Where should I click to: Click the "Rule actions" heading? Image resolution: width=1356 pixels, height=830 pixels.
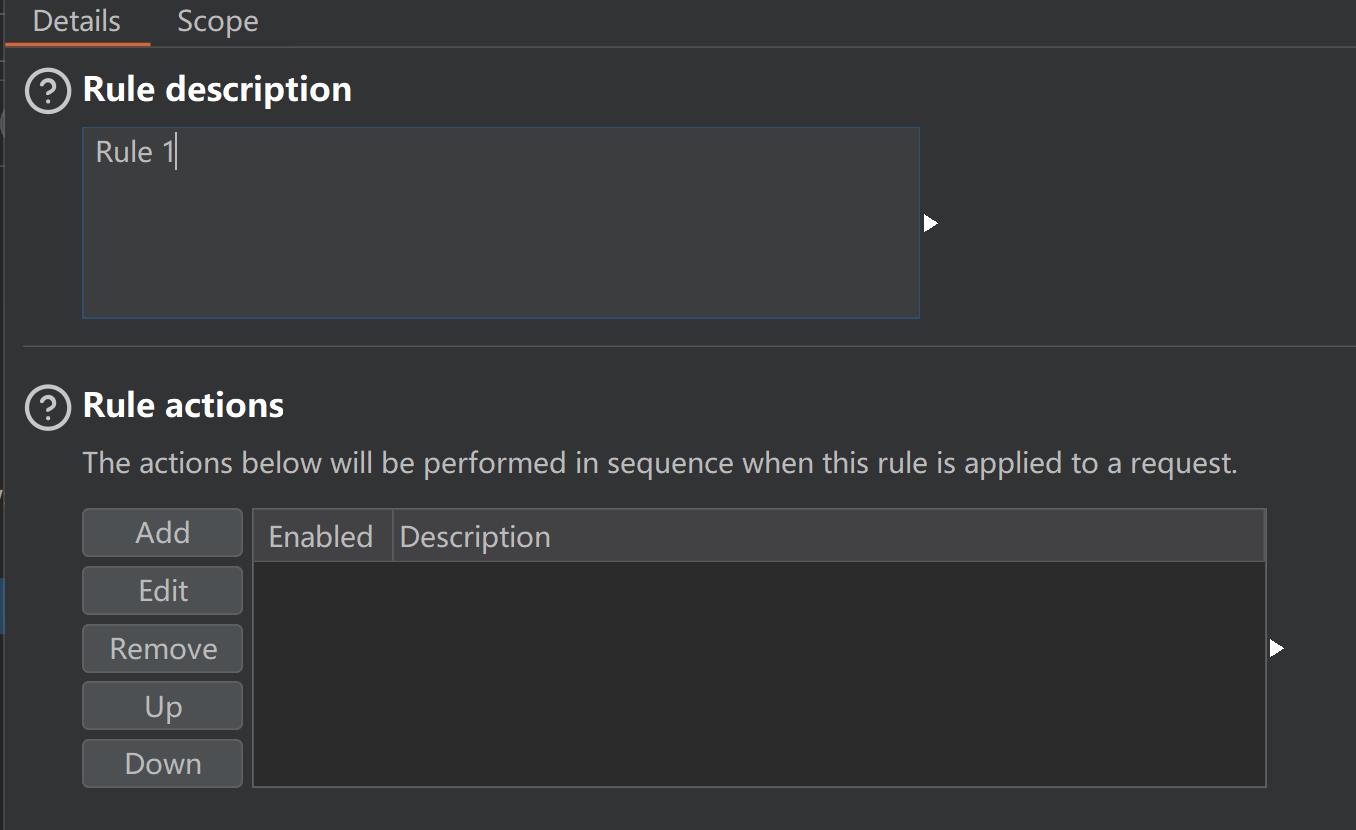[x=183, y=406]
